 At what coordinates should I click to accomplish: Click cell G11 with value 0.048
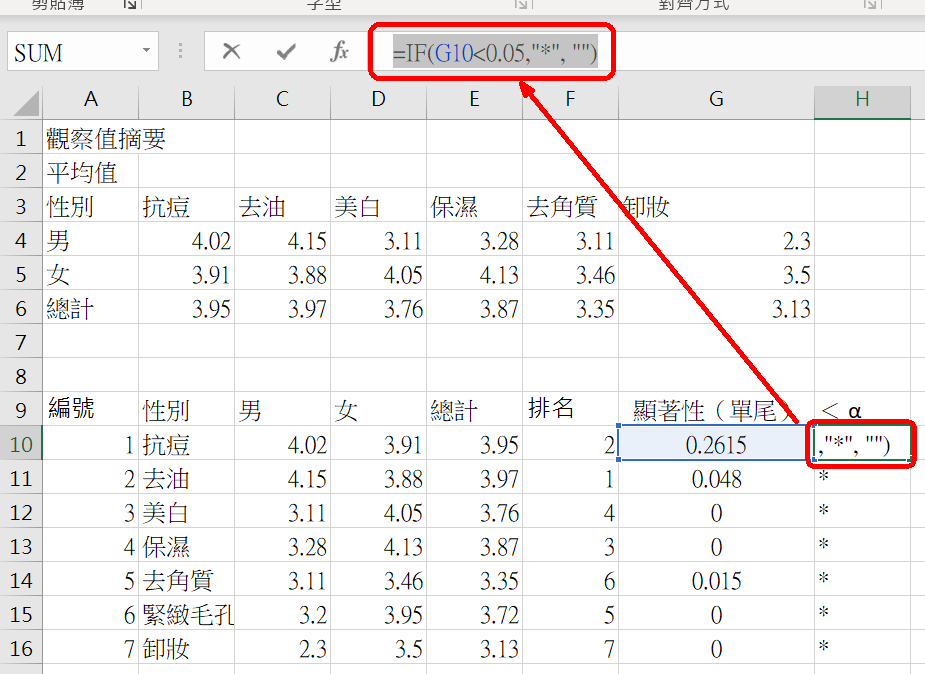tap(716, 479)
